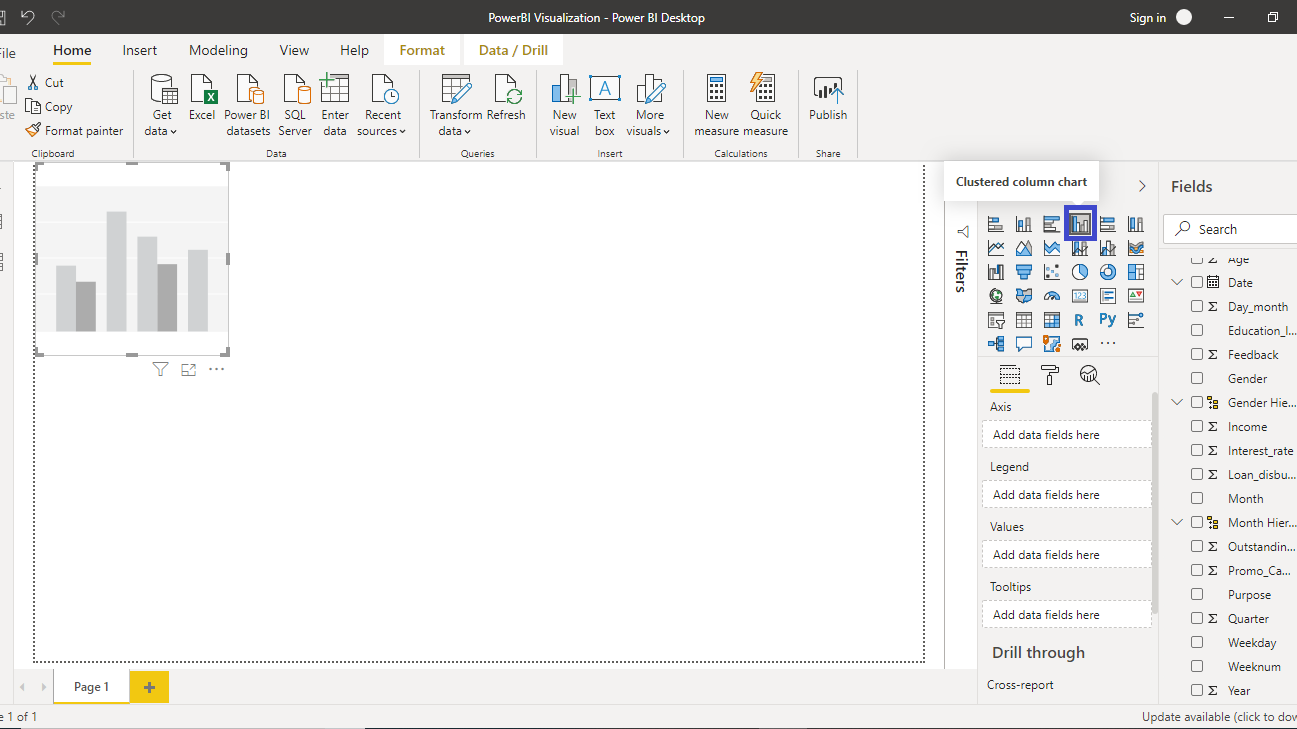Check the Income field checkbox
The image size is (1297, 729).
point(1197,426)
